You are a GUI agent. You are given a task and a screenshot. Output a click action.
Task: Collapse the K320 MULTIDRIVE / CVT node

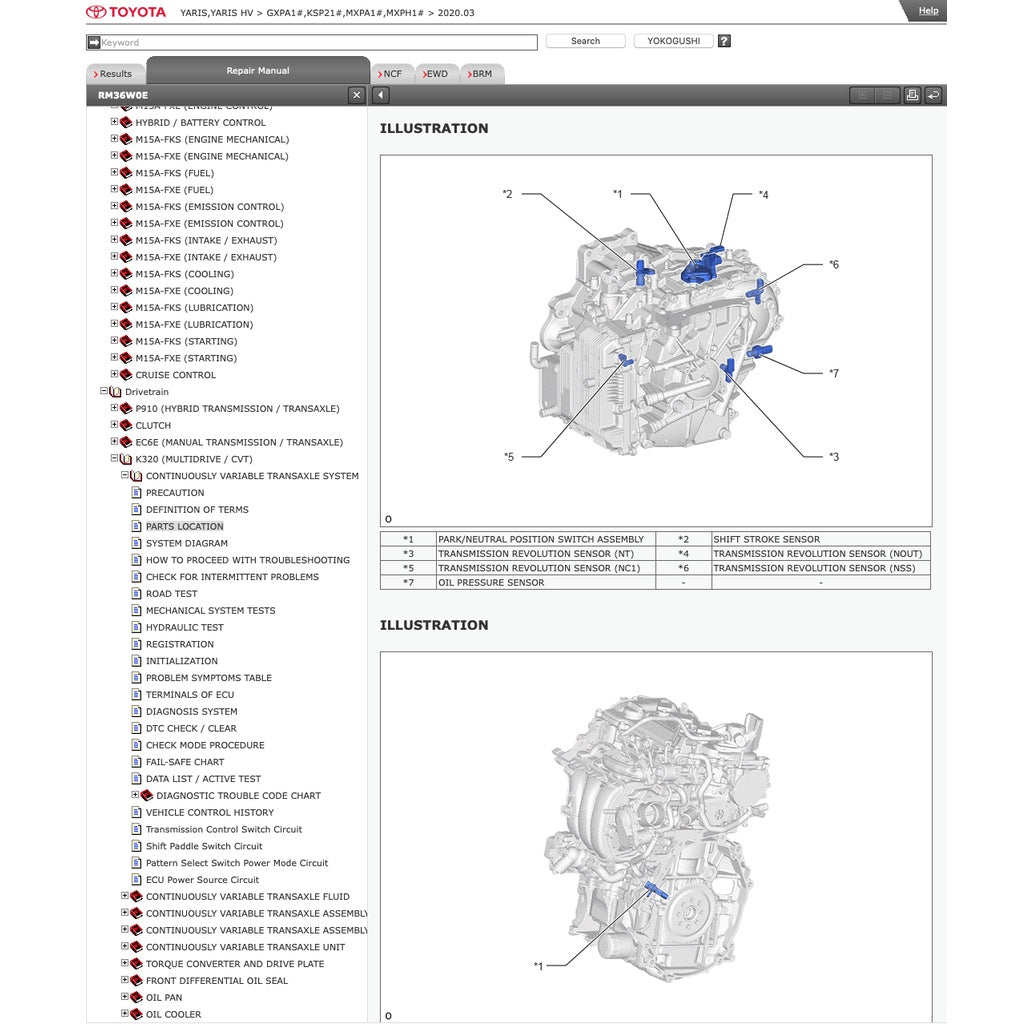click(x=116, y=458)
